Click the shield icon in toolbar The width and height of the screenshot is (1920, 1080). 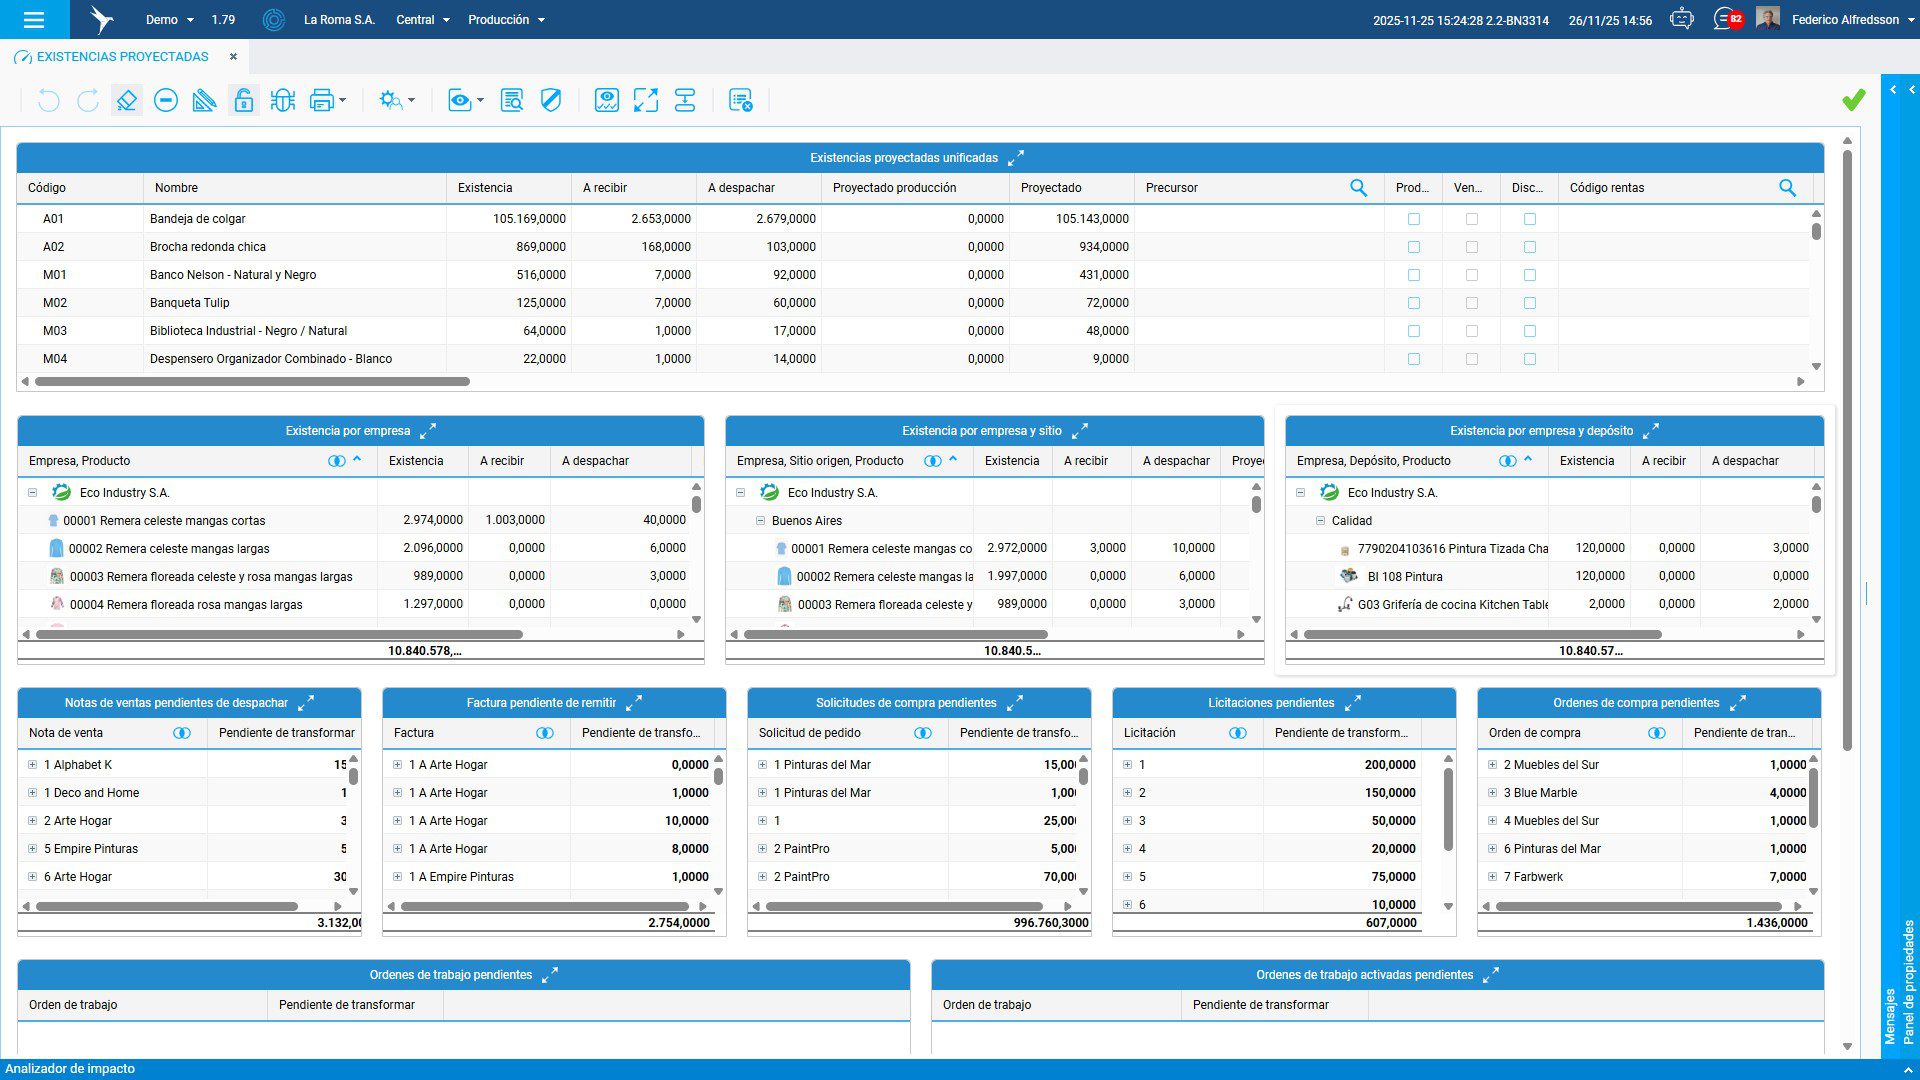click(550, 100)
